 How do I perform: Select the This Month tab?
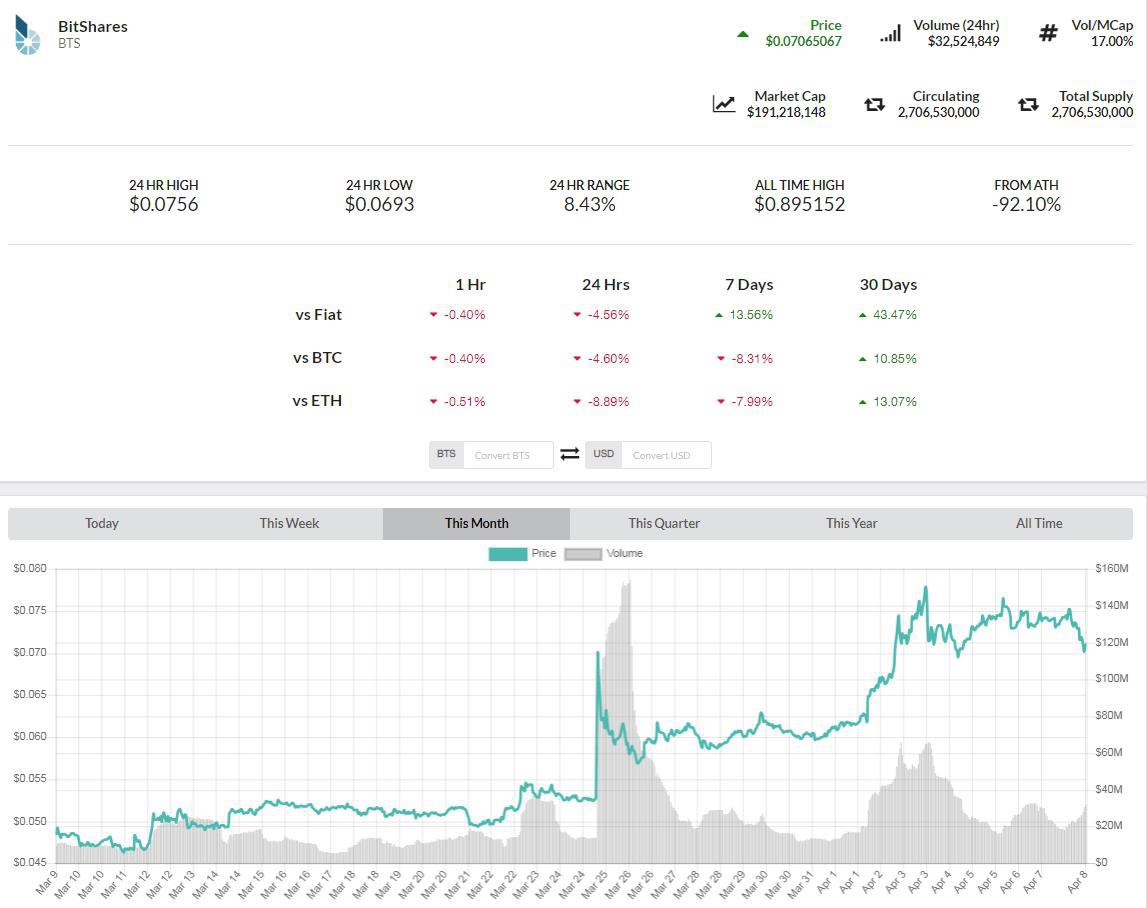coord(476,524)
